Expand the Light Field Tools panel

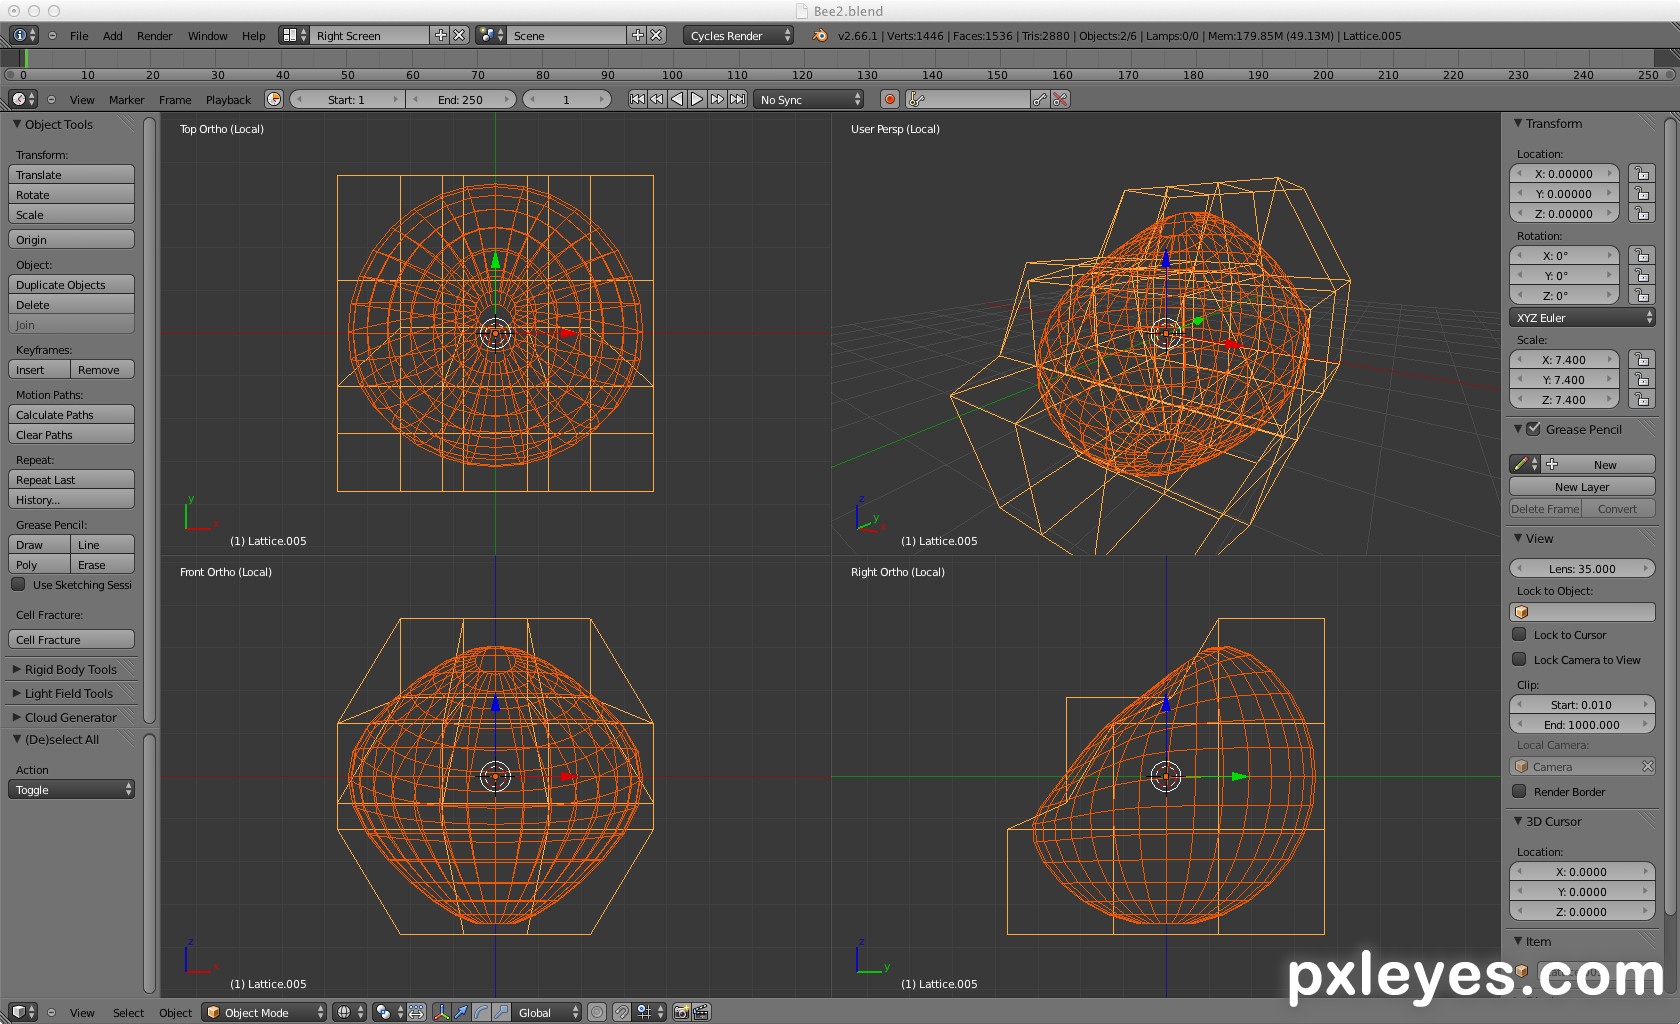(x=68, y=693)
